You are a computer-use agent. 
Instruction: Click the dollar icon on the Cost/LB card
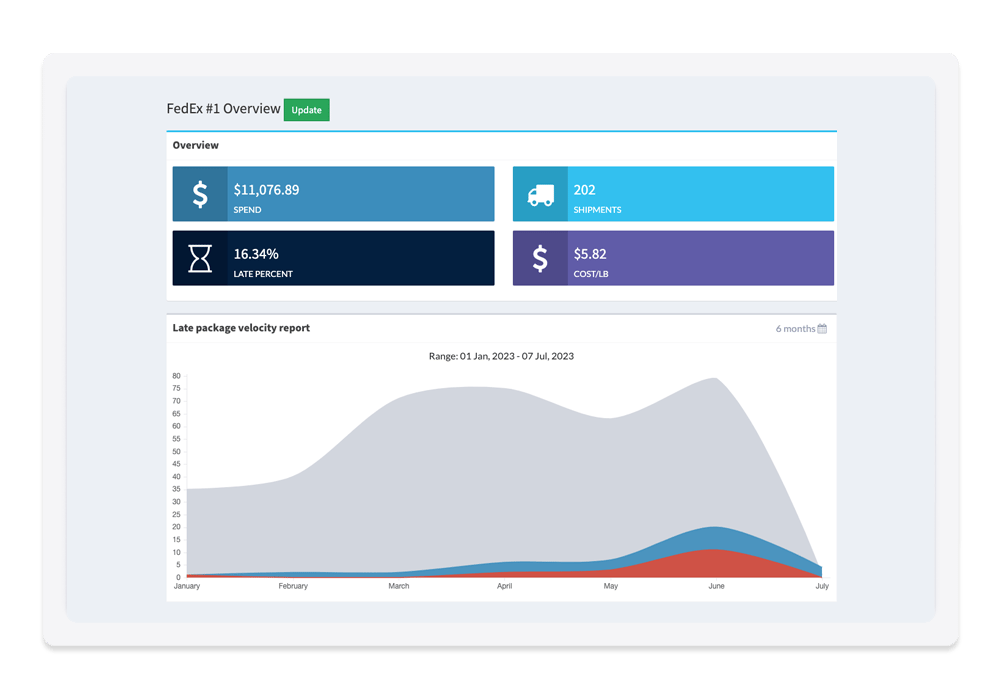540,258
